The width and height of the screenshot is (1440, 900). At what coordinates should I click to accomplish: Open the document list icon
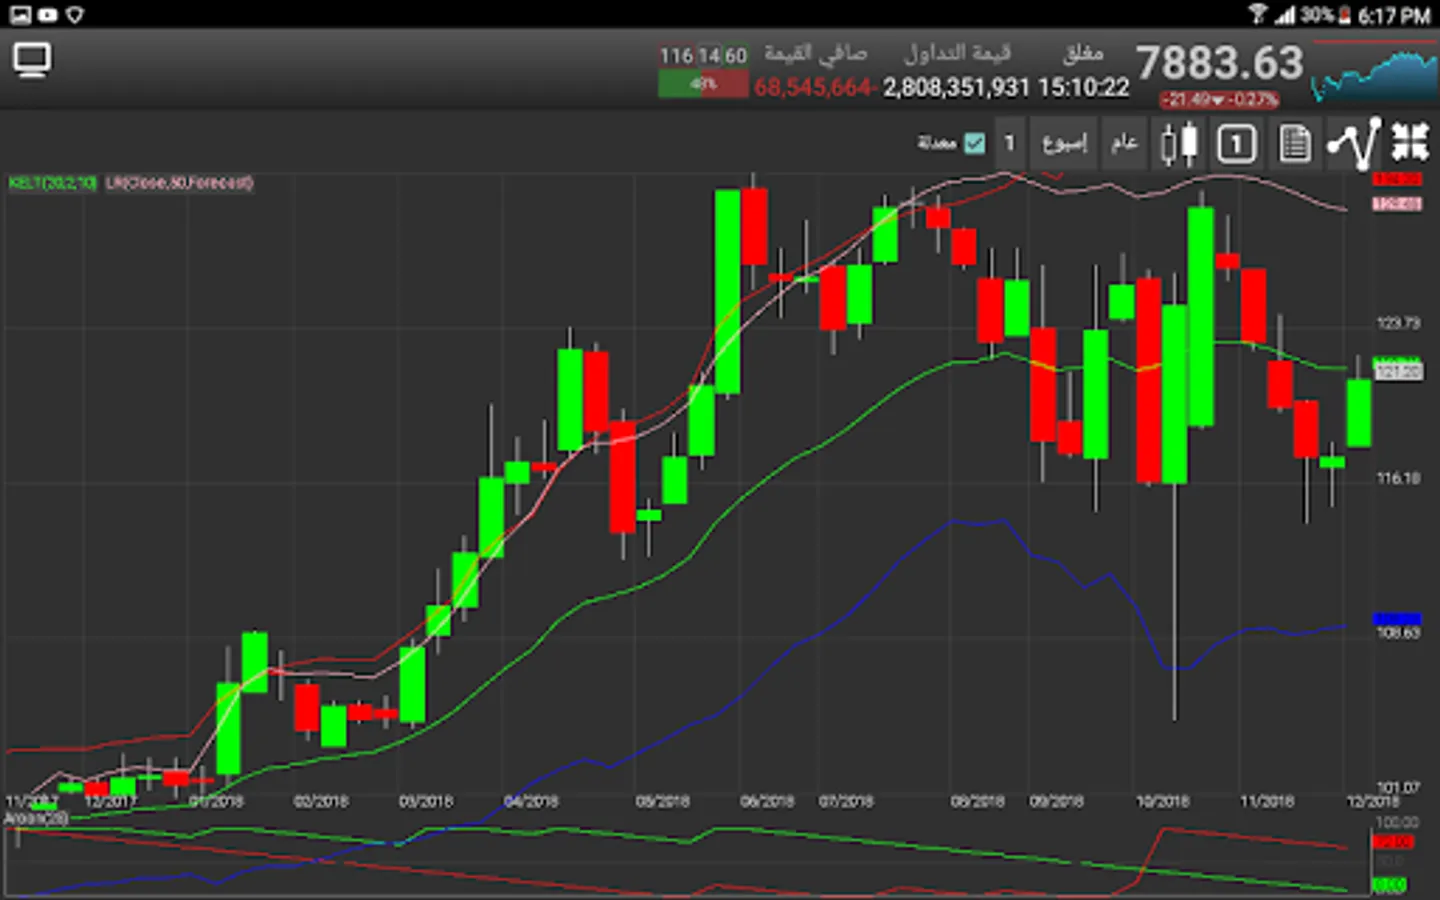pos(1295,144)
